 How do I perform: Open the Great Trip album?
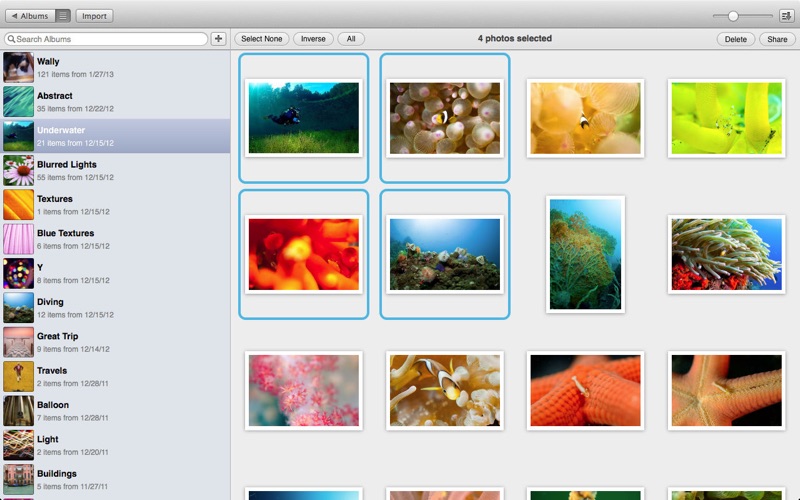pos(115,342)
